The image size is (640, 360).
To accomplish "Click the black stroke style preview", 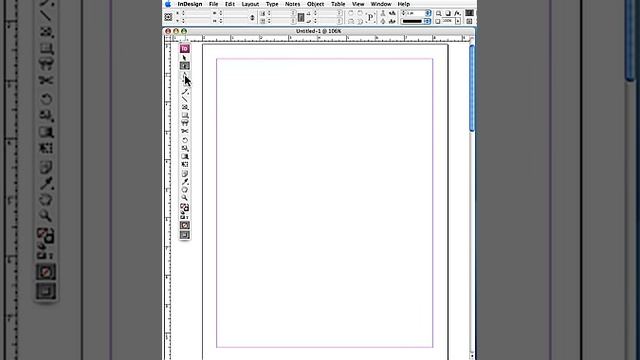I will 412,21.
